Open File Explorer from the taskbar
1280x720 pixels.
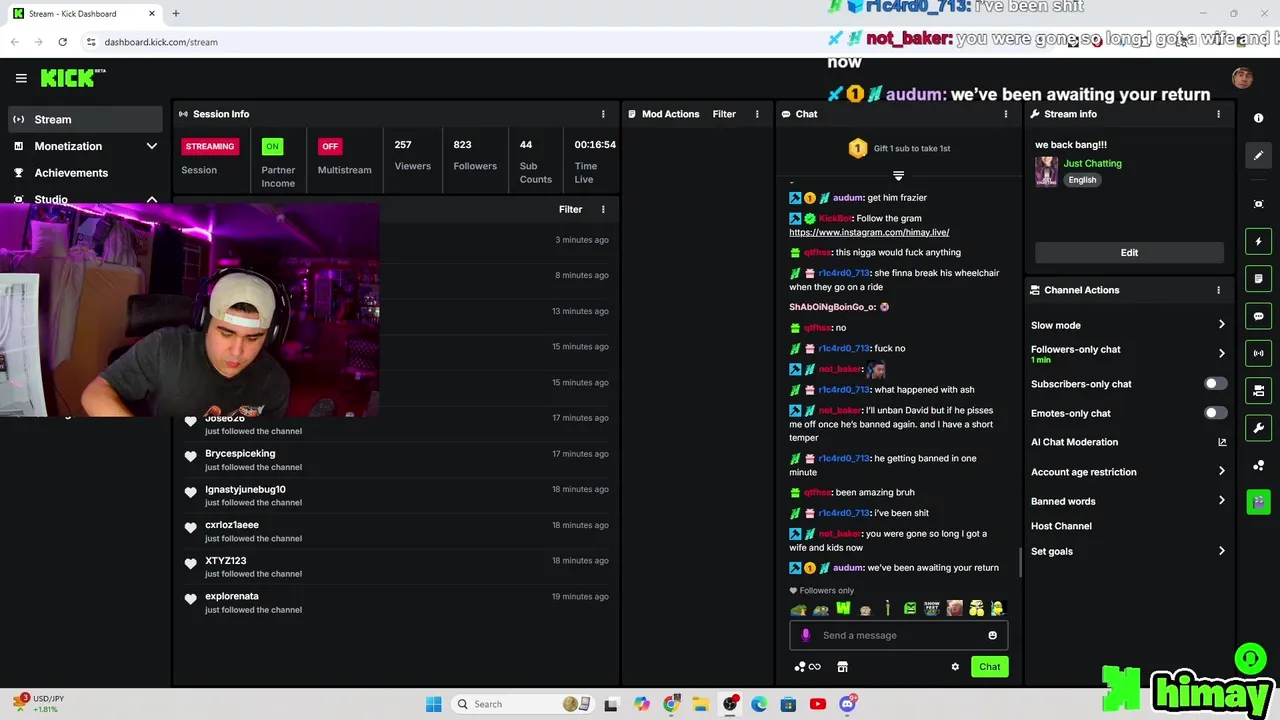(700, 704)
